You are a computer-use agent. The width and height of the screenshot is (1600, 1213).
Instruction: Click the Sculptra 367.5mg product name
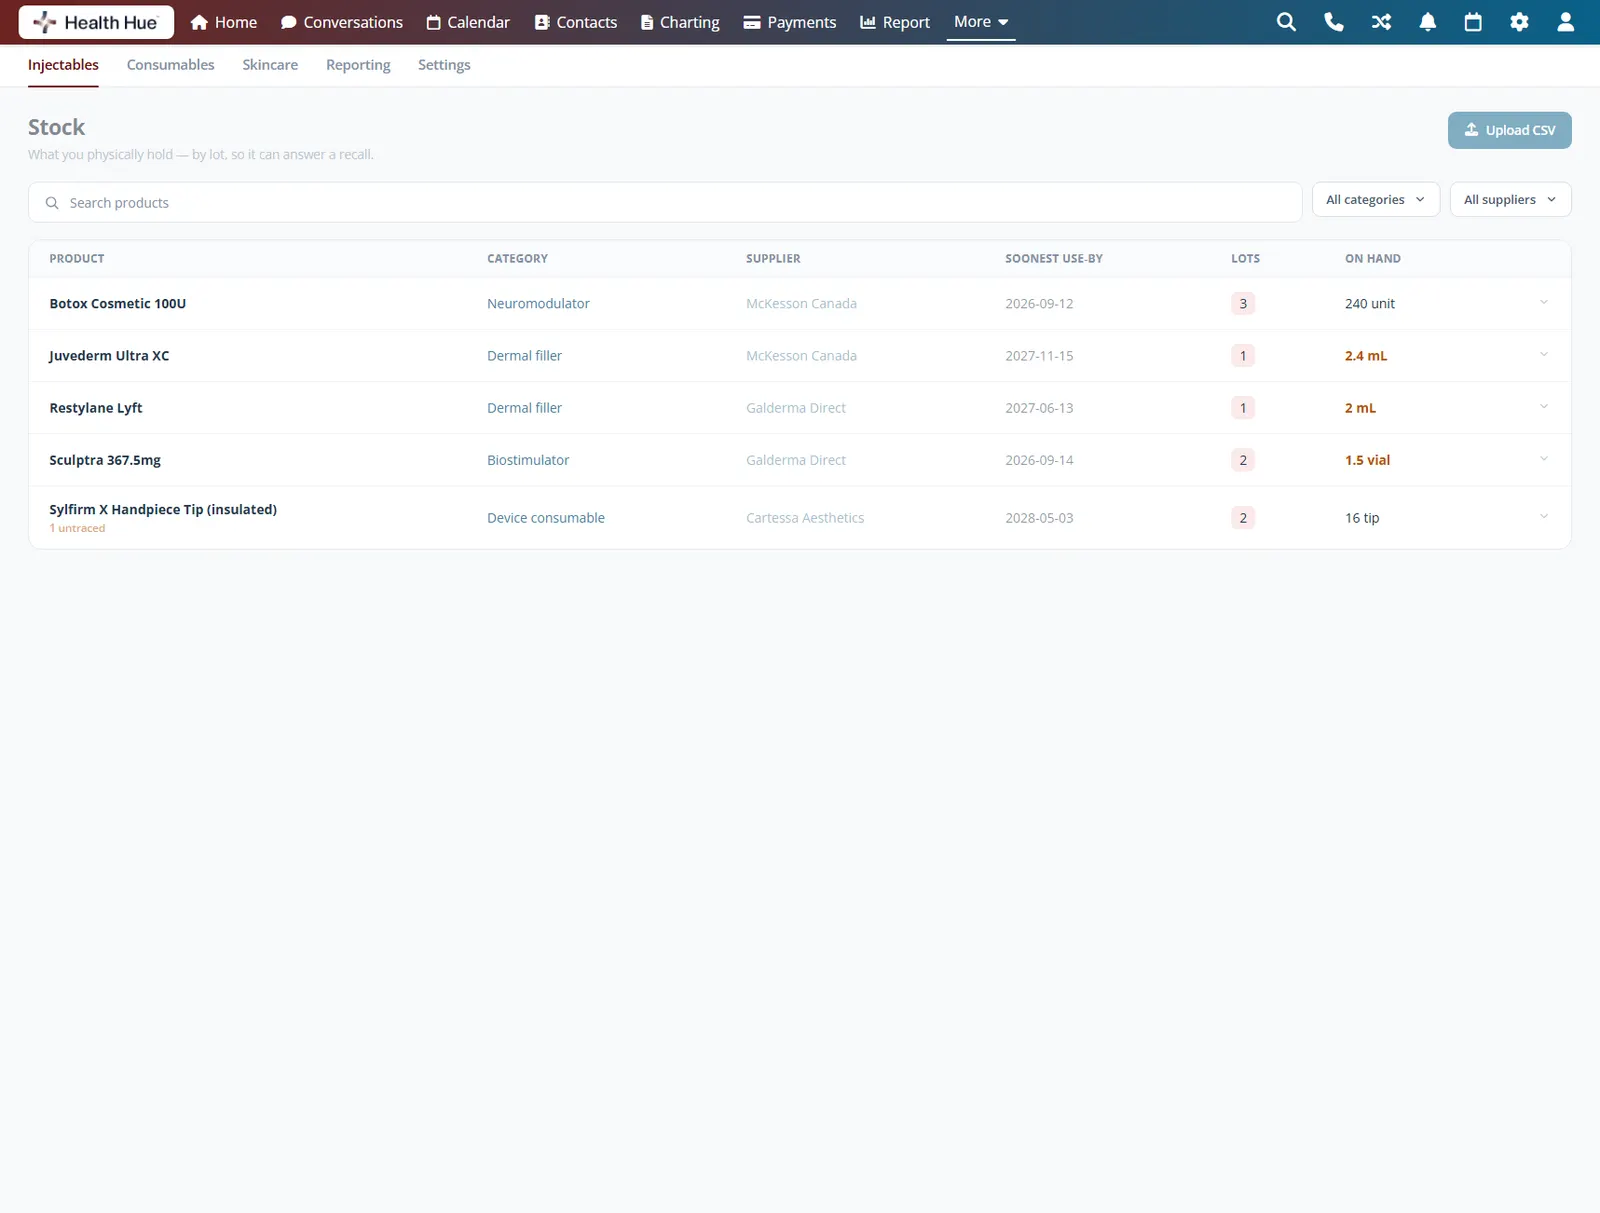(x=105, y=460)
